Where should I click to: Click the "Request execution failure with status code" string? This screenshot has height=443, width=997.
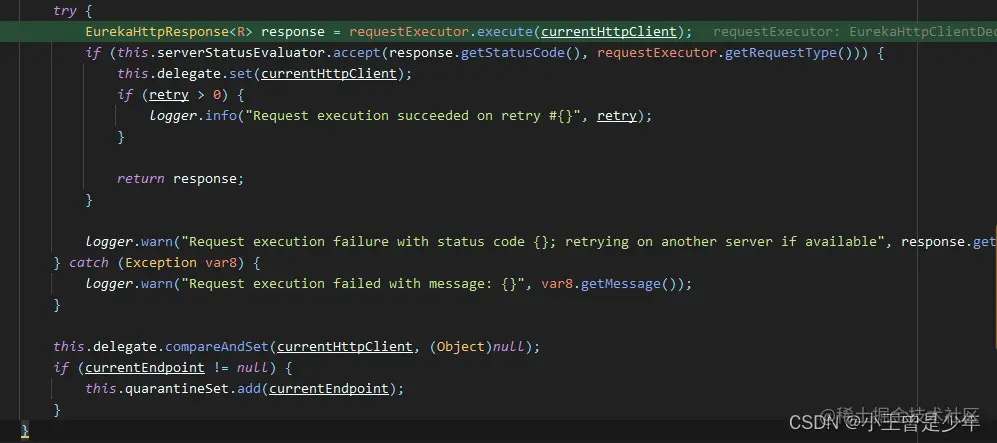tap(532, 242)
